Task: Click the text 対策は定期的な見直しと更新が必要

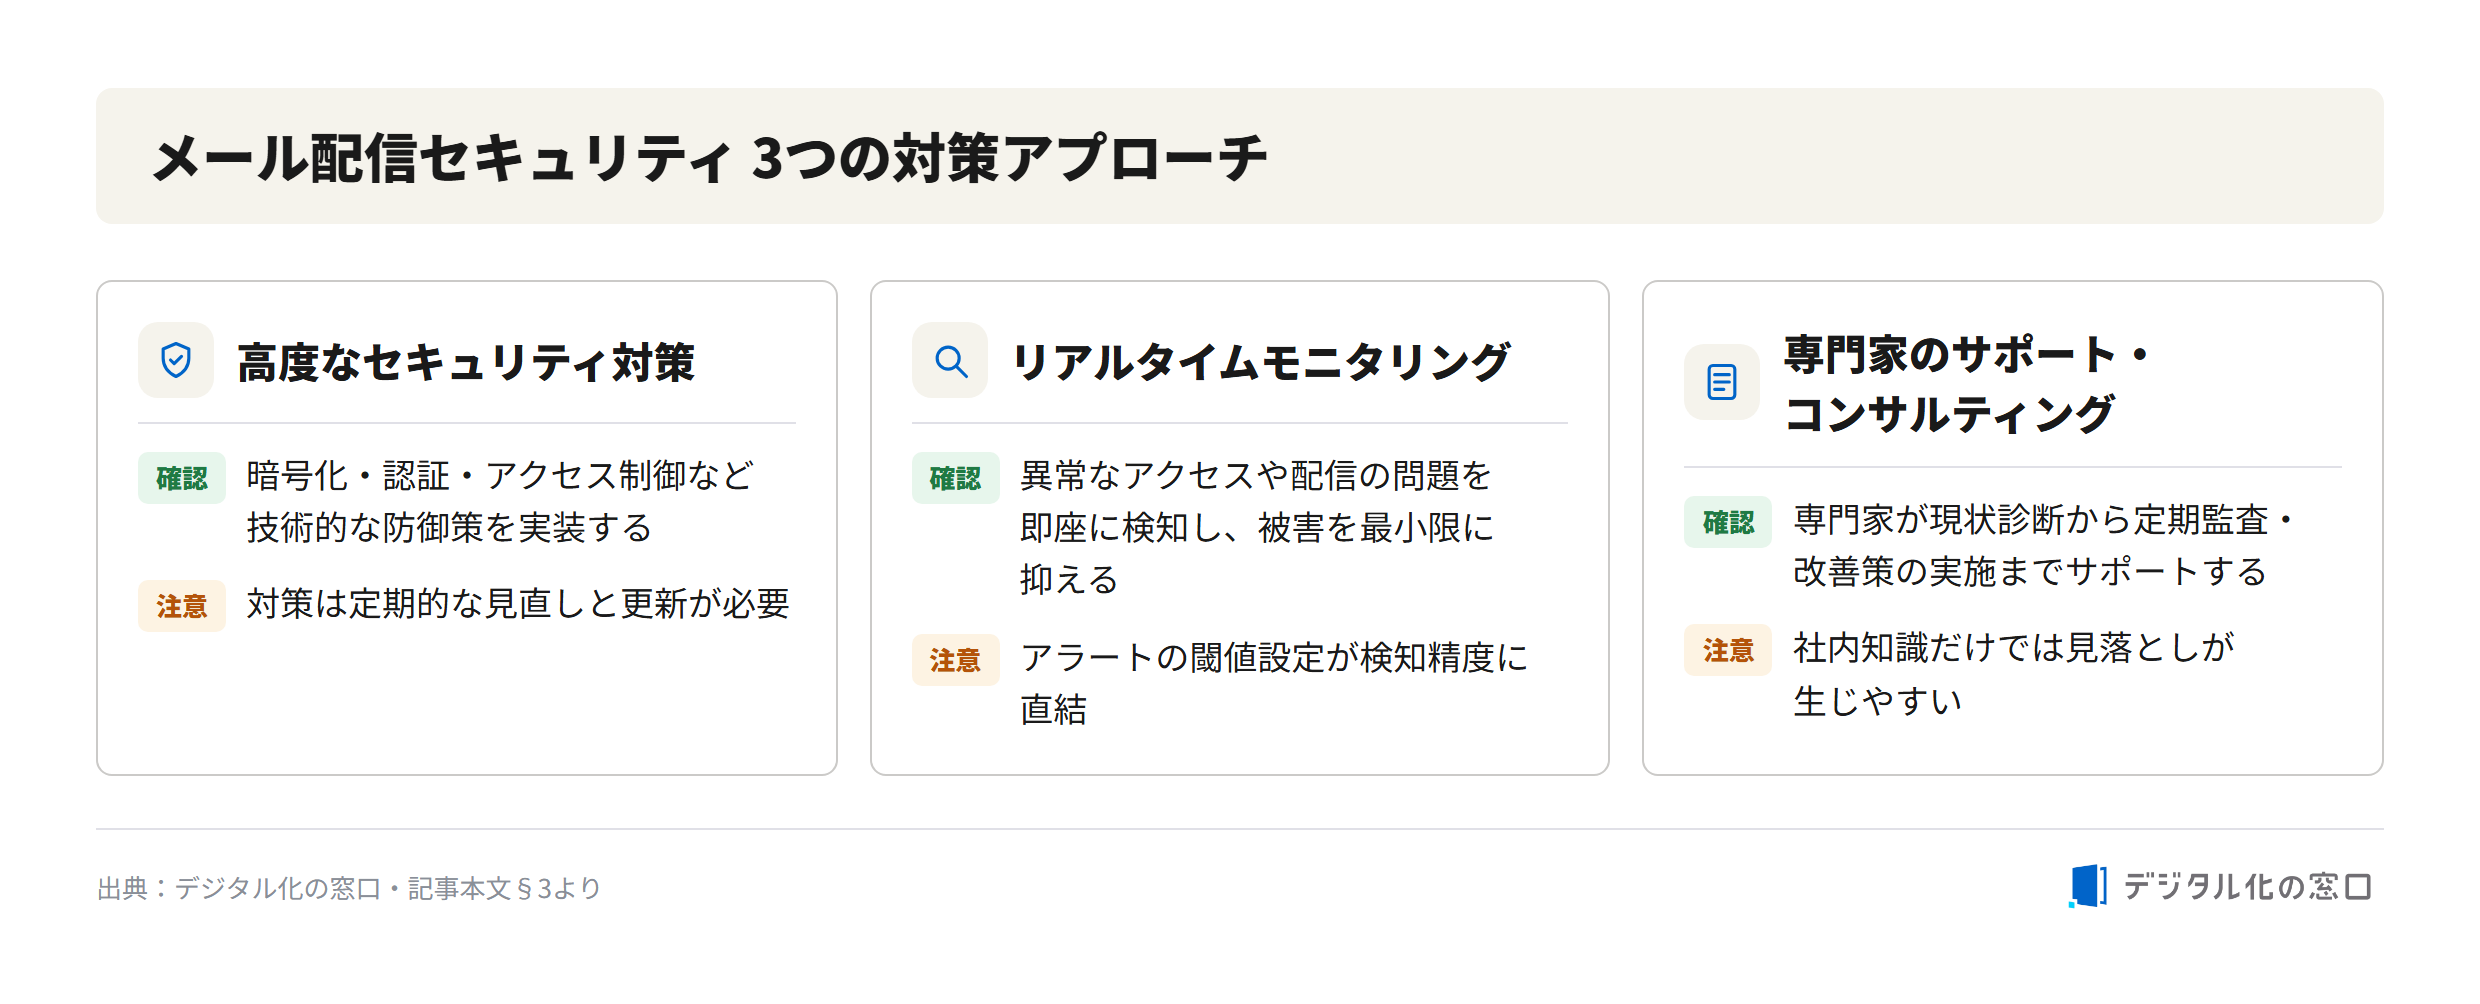Action: pyautogui.click(x=519, y=604)
